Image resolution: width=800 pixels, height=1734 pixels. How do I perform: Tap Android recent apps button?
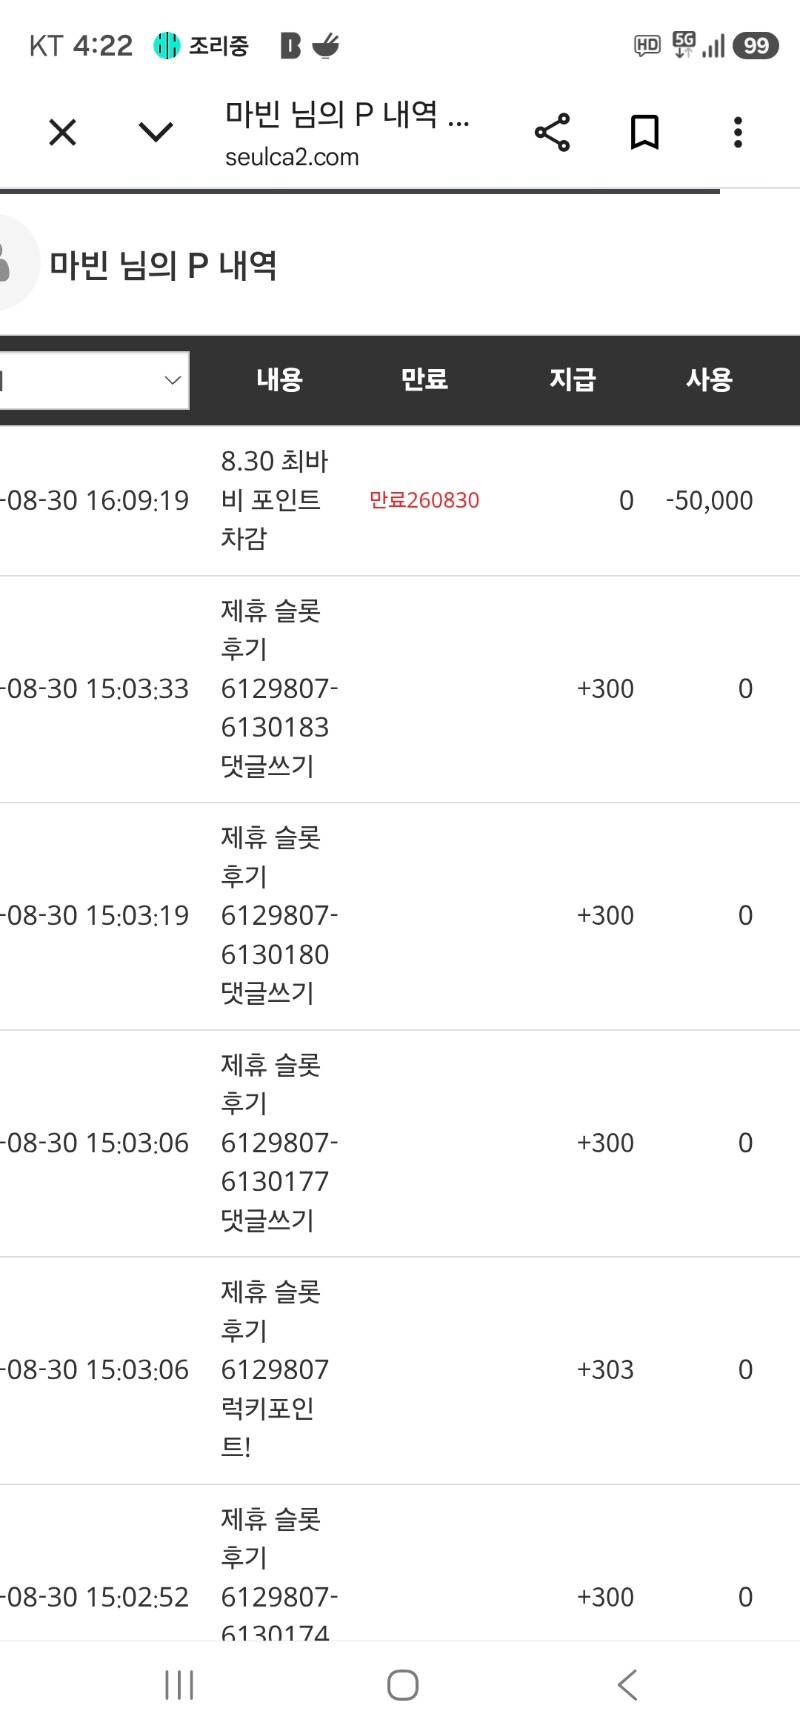(179, 1685)
